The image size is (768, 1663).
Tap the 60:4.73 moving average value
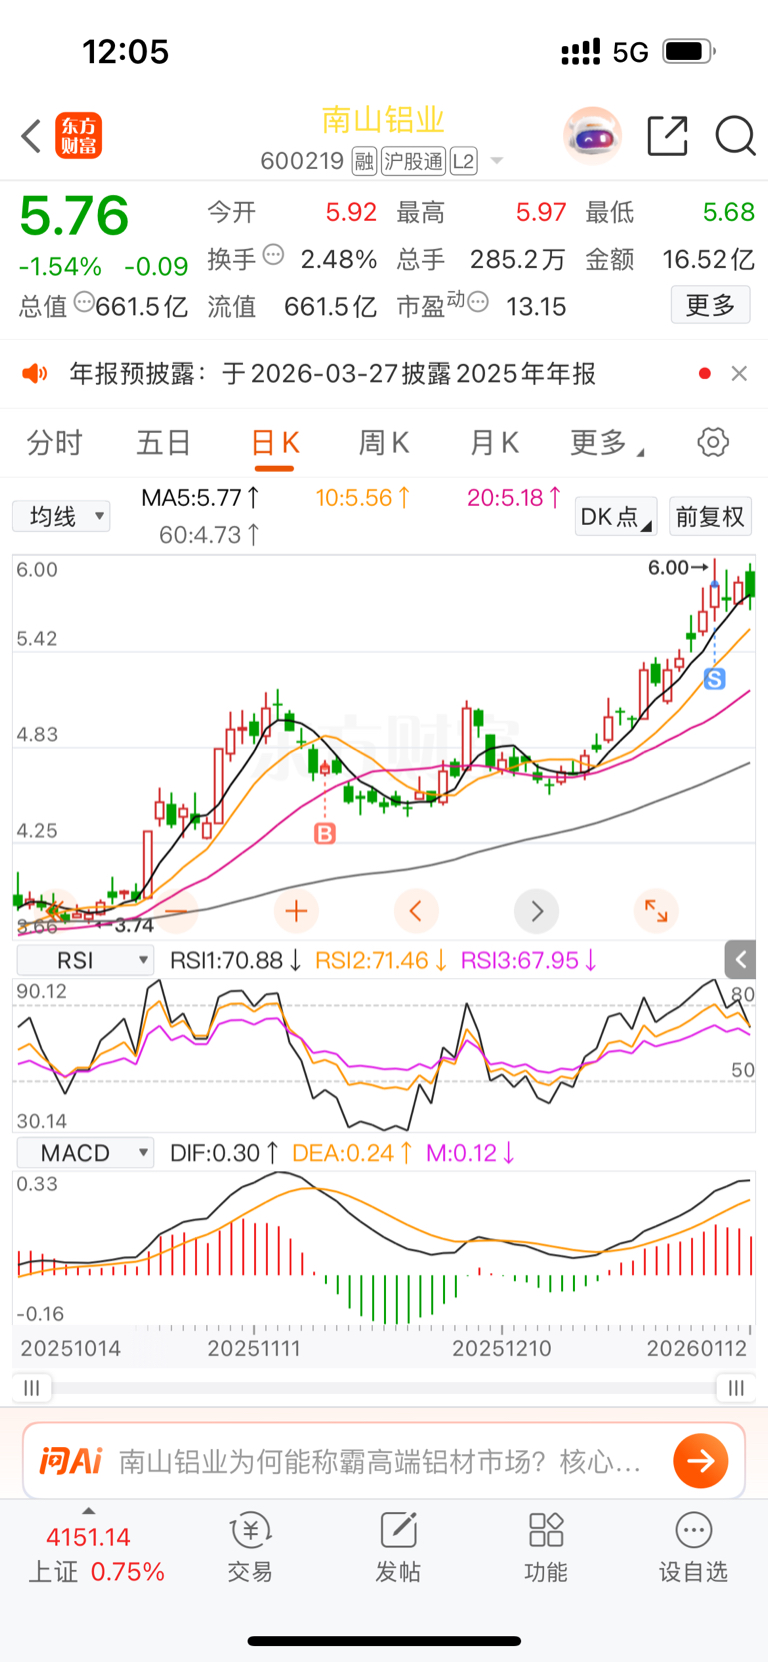pyautogui.click(x=210, y=535)
